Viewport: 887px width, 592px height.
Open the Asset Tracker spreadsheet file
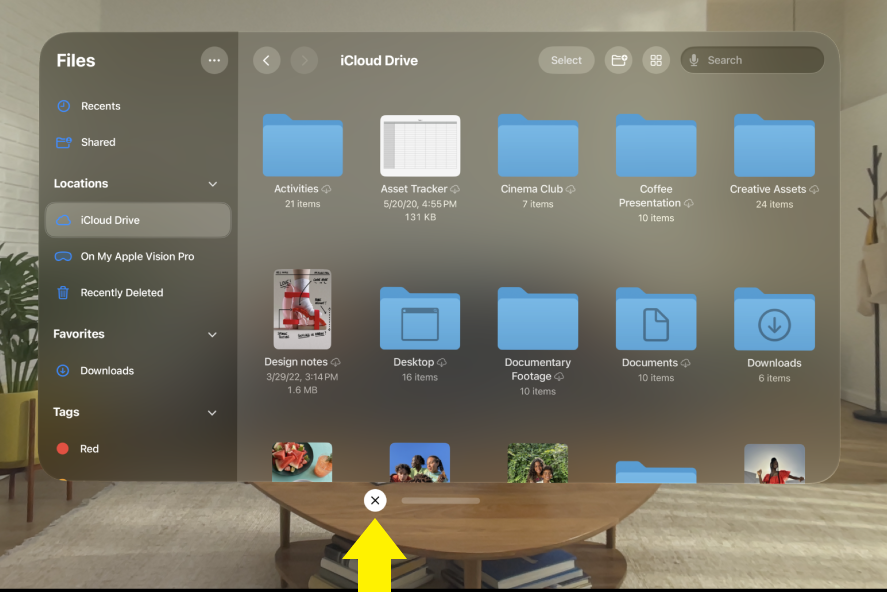(x=420, y=146)
